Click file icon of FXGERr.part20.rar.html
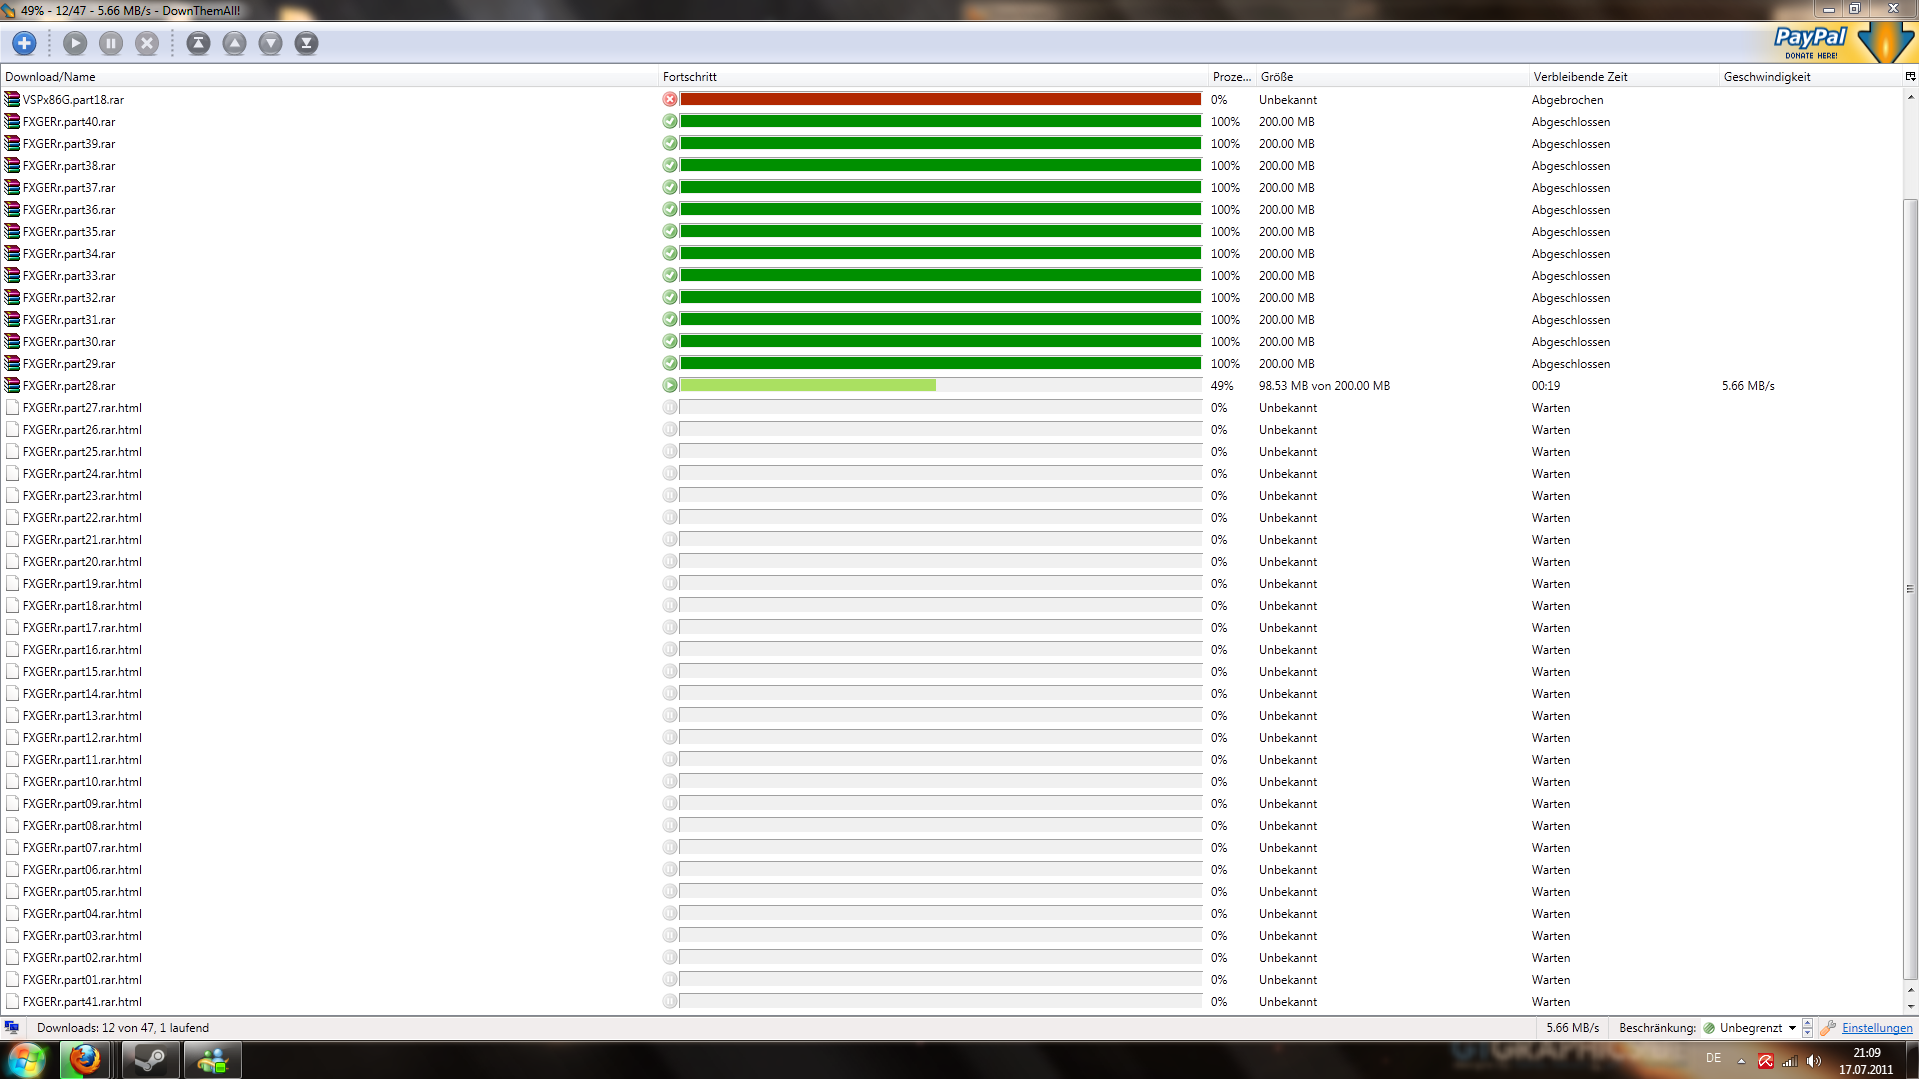Screen dimensions: 1919x1079 12,561
